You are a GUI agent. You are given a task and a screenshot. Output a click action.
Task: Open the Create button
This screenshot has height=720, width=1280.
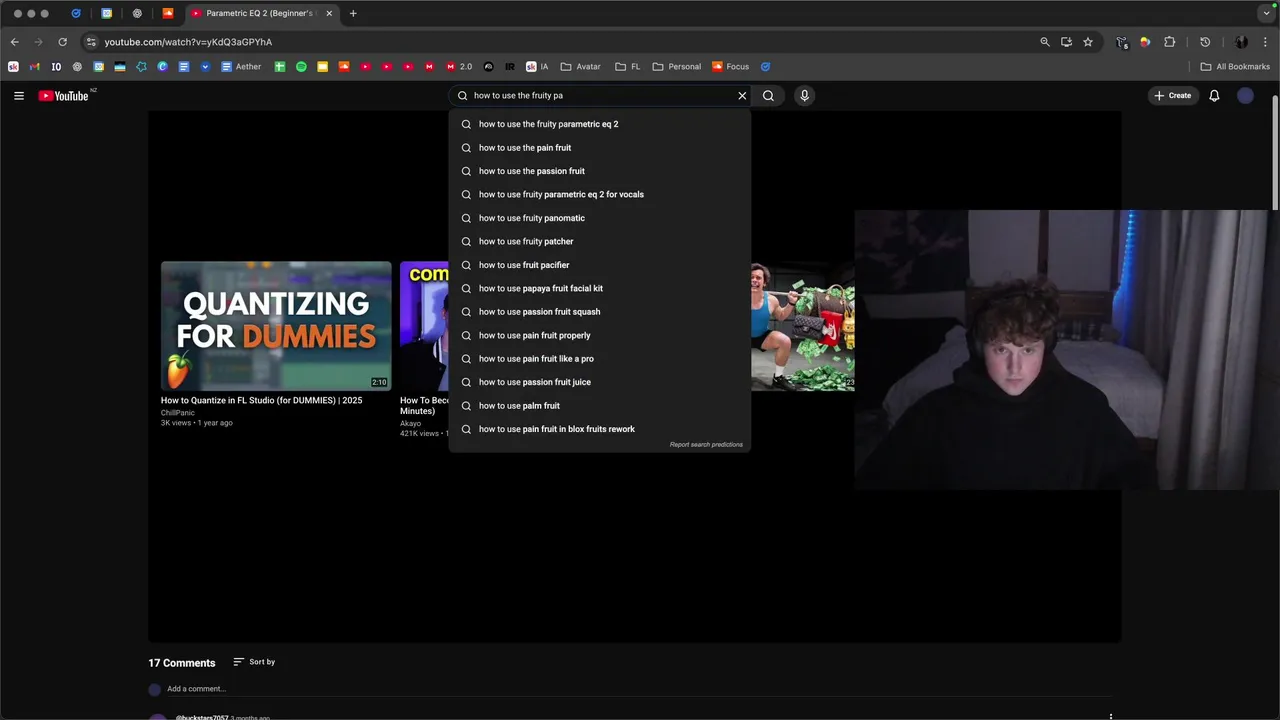1173,96
